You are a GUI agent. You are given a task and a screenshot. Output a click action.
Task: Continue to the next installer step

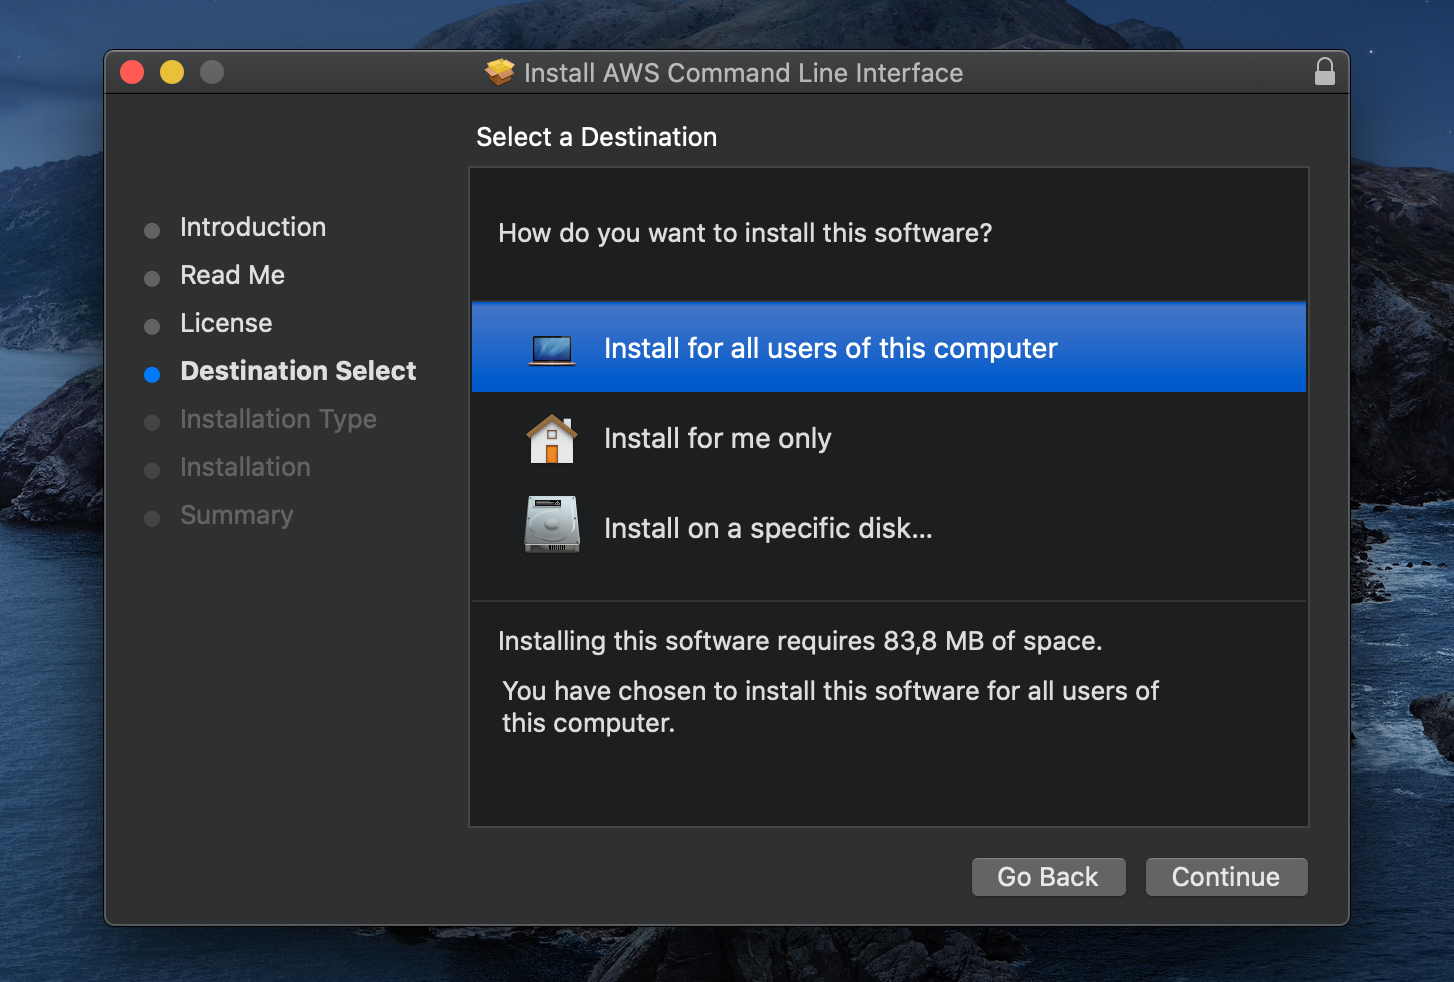click(1226, 877)
